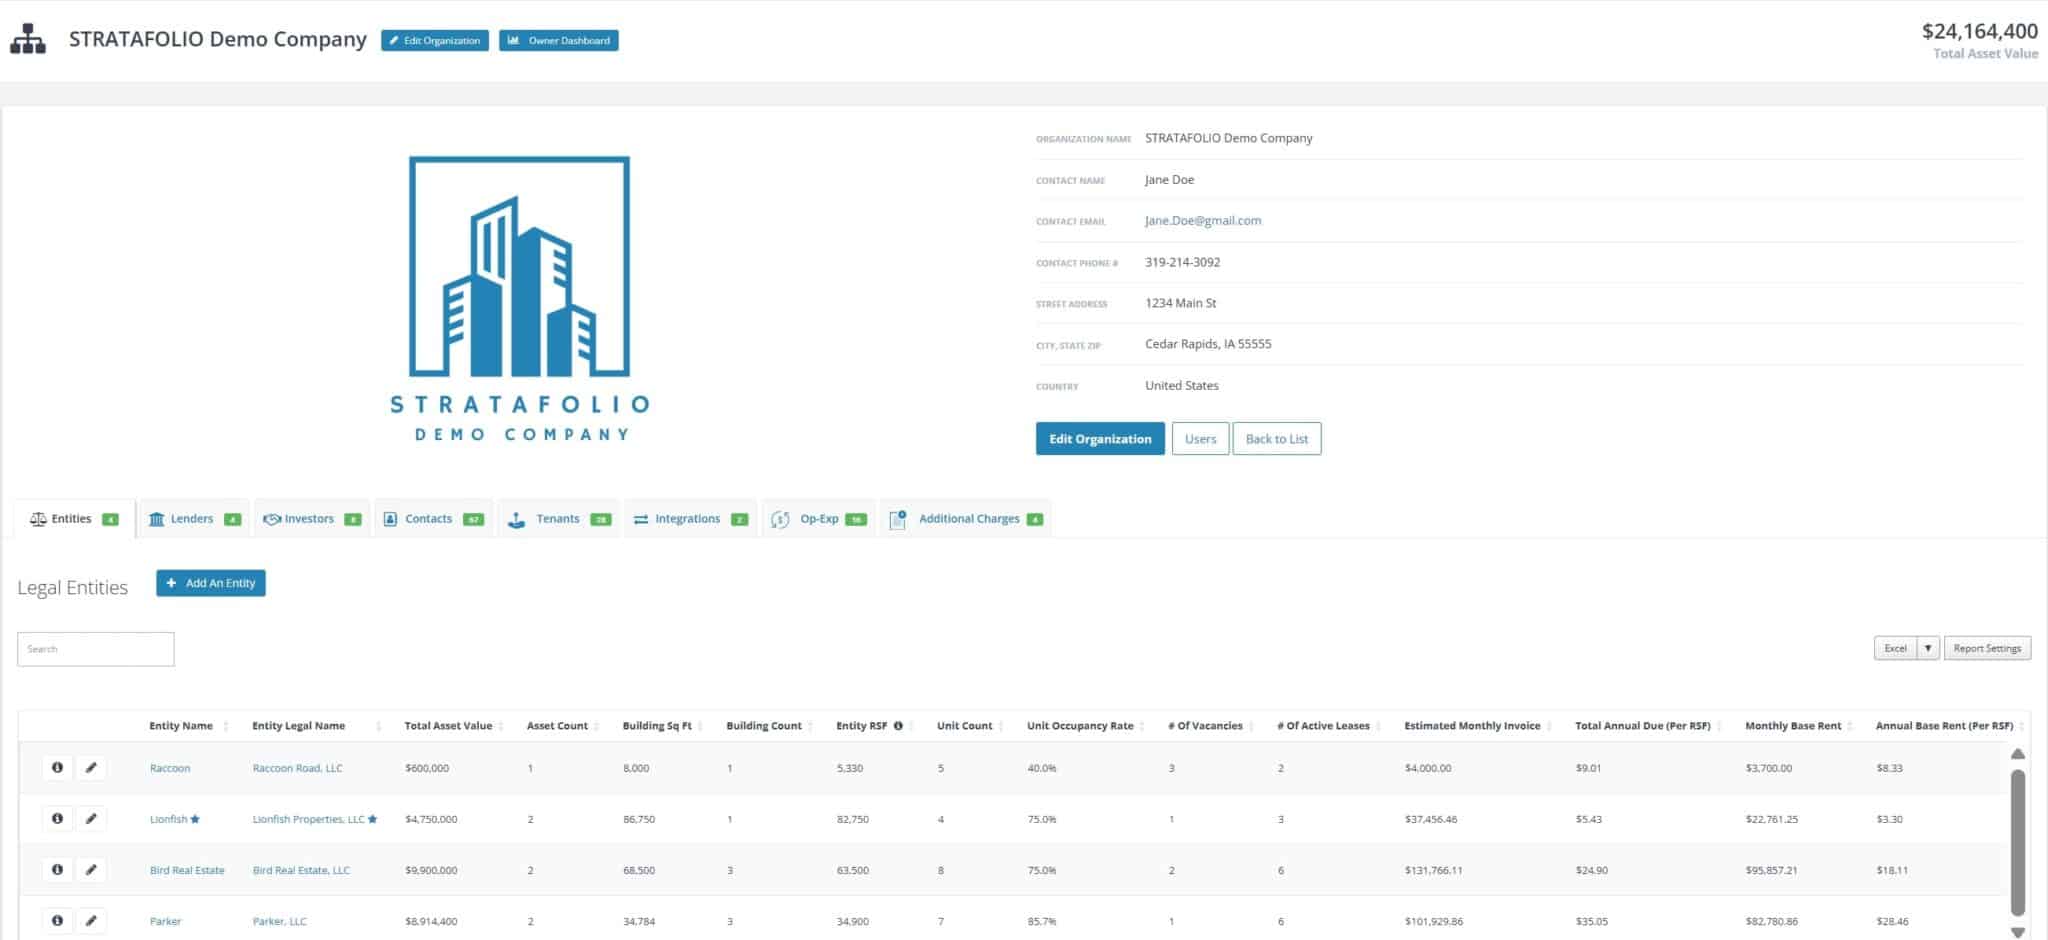2048x940 pixels.
Task: Click pencil edit icon for Parker row
Action: coord(91,921)
